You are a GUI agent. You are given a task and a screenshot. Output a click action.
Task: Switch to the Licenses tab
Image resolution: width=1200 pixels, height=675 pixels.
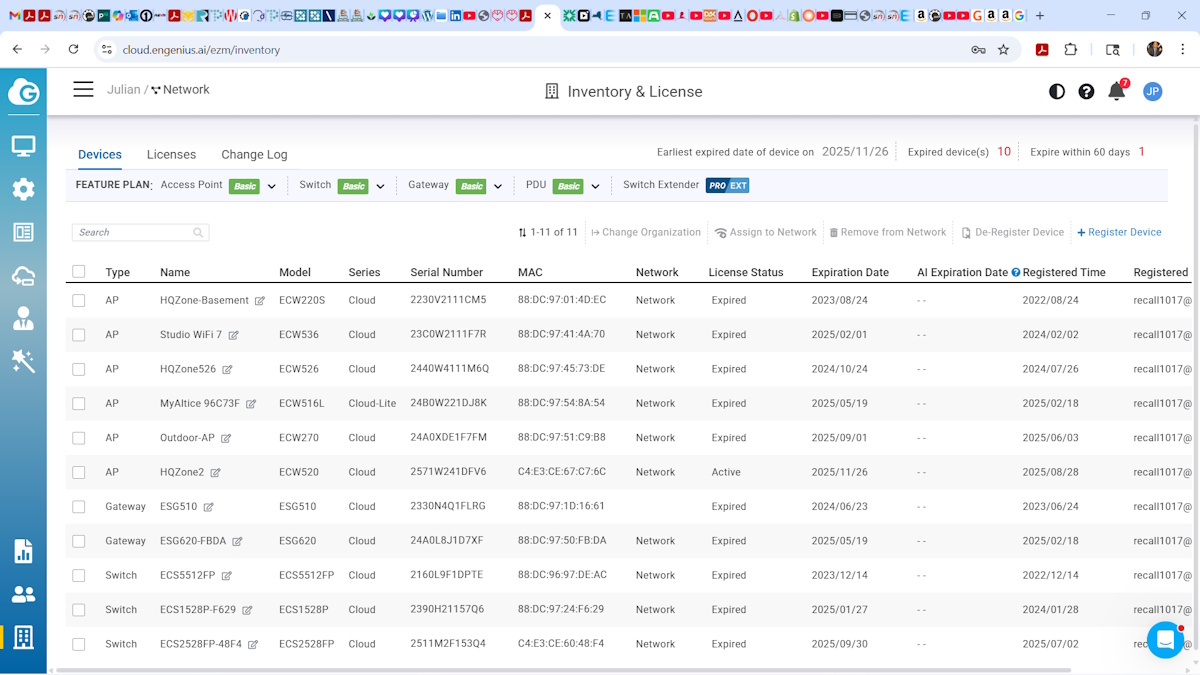(171, 154)
